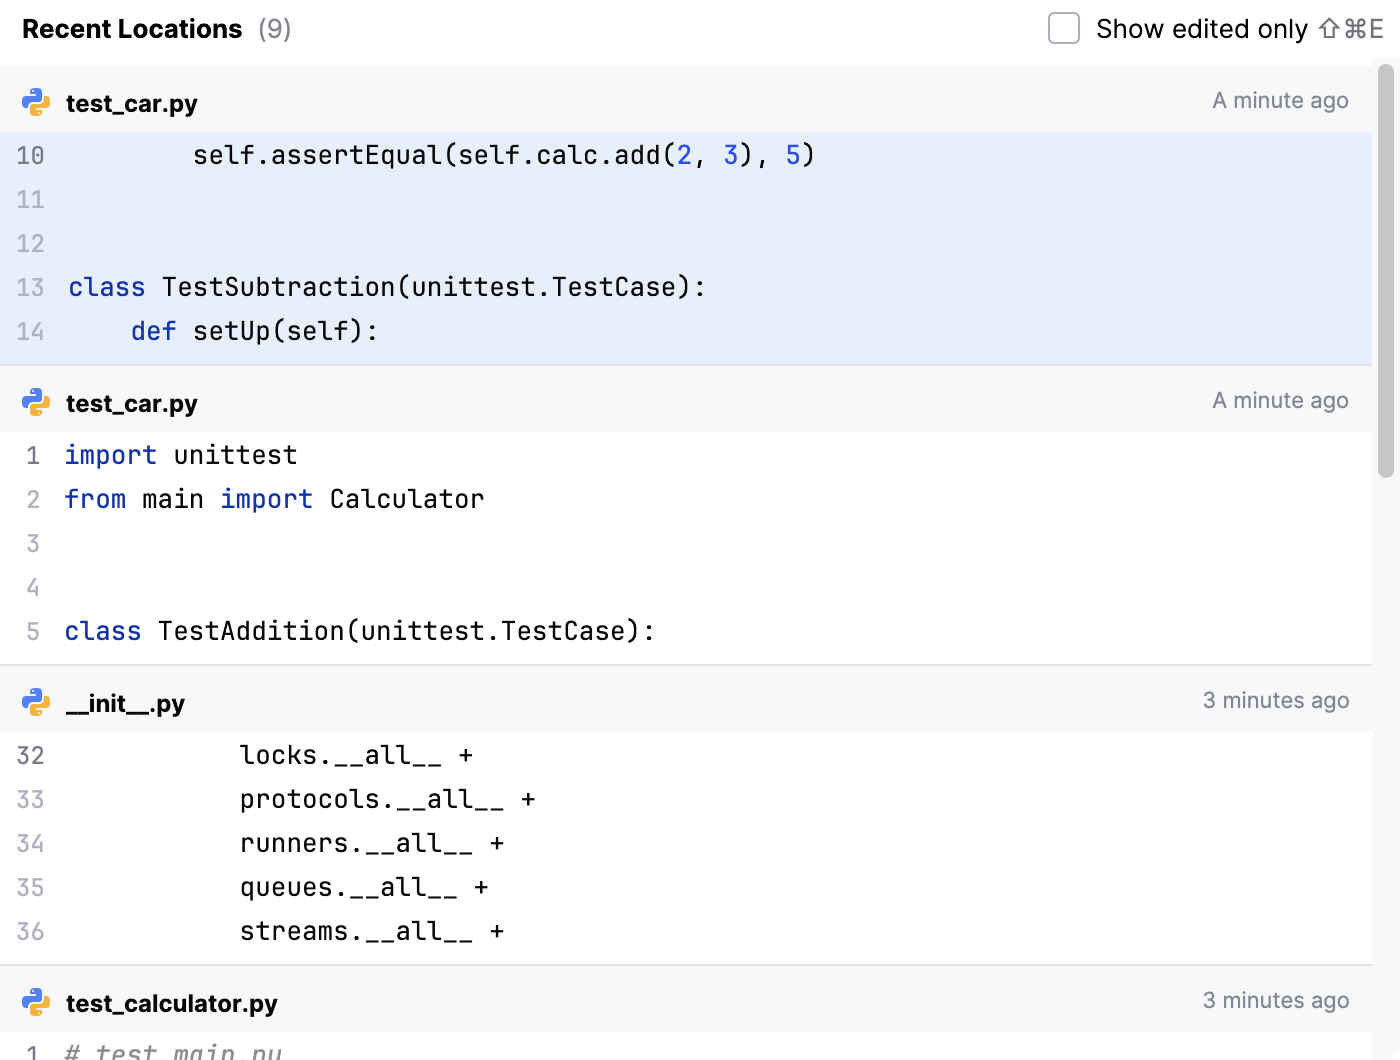Open the __init__.py recent location header
Image resolution: width=1400 pixels, height=1060 pixels.
(125, 703)
